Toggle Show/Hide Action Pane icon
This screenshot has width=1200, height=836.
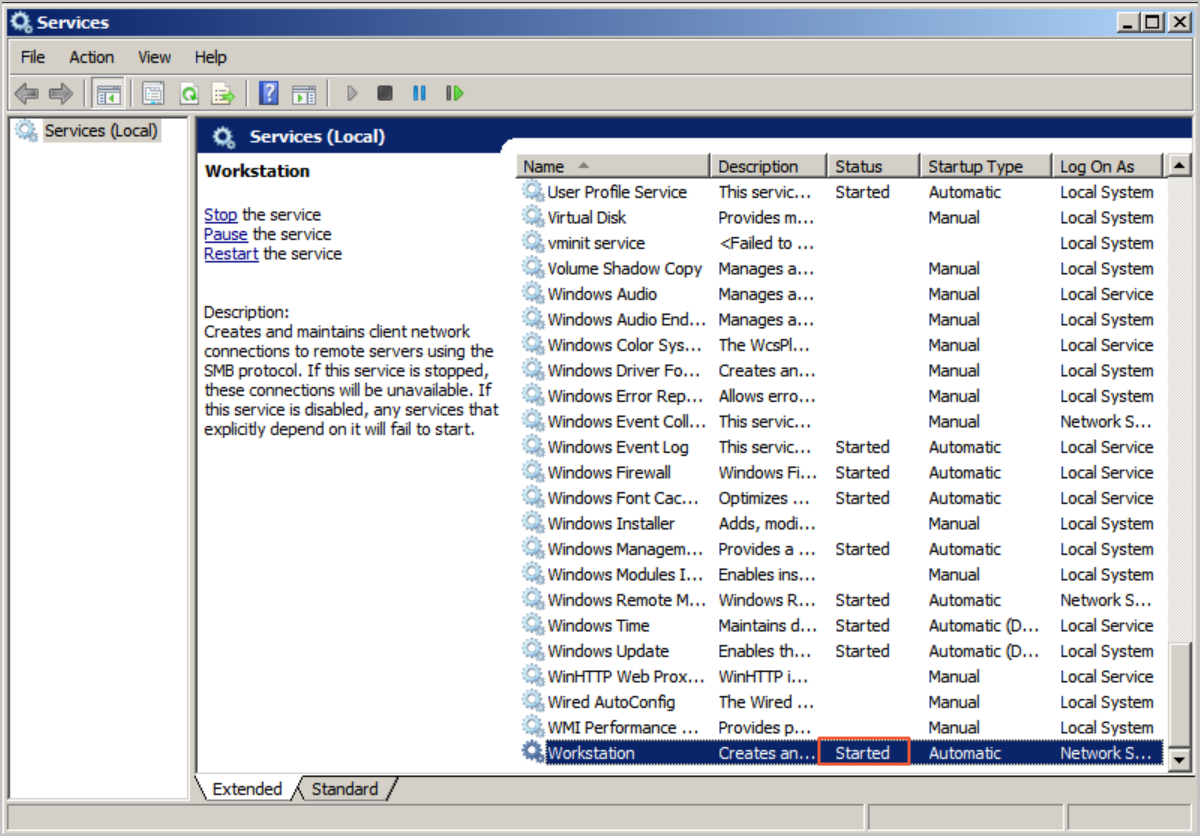coord(304,94)
